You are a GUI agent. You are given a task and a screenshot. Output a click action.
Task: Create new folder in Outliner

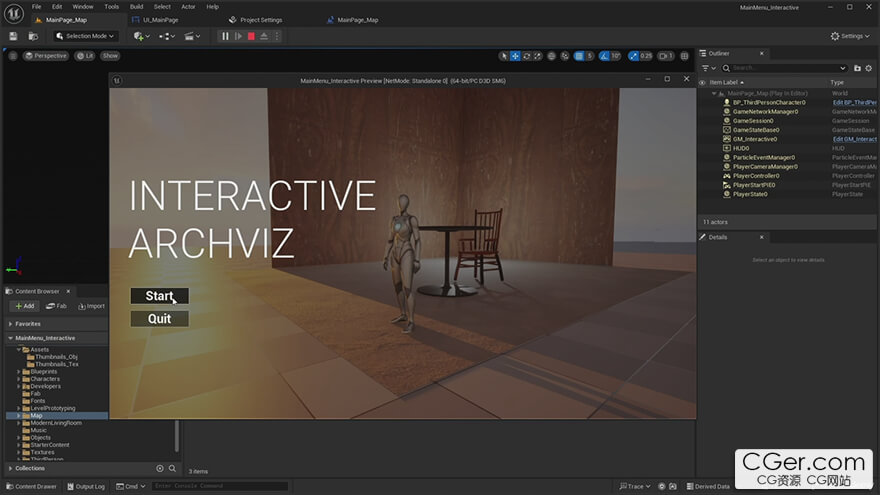[857, 68]
